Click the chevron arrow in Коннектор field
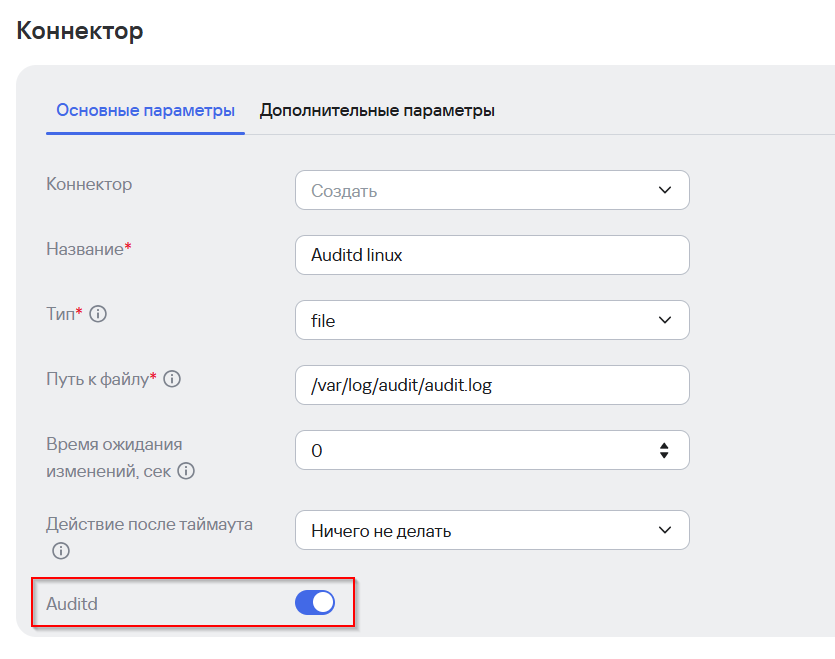This screenshot has height=659, width=835. tap(665, 190)
